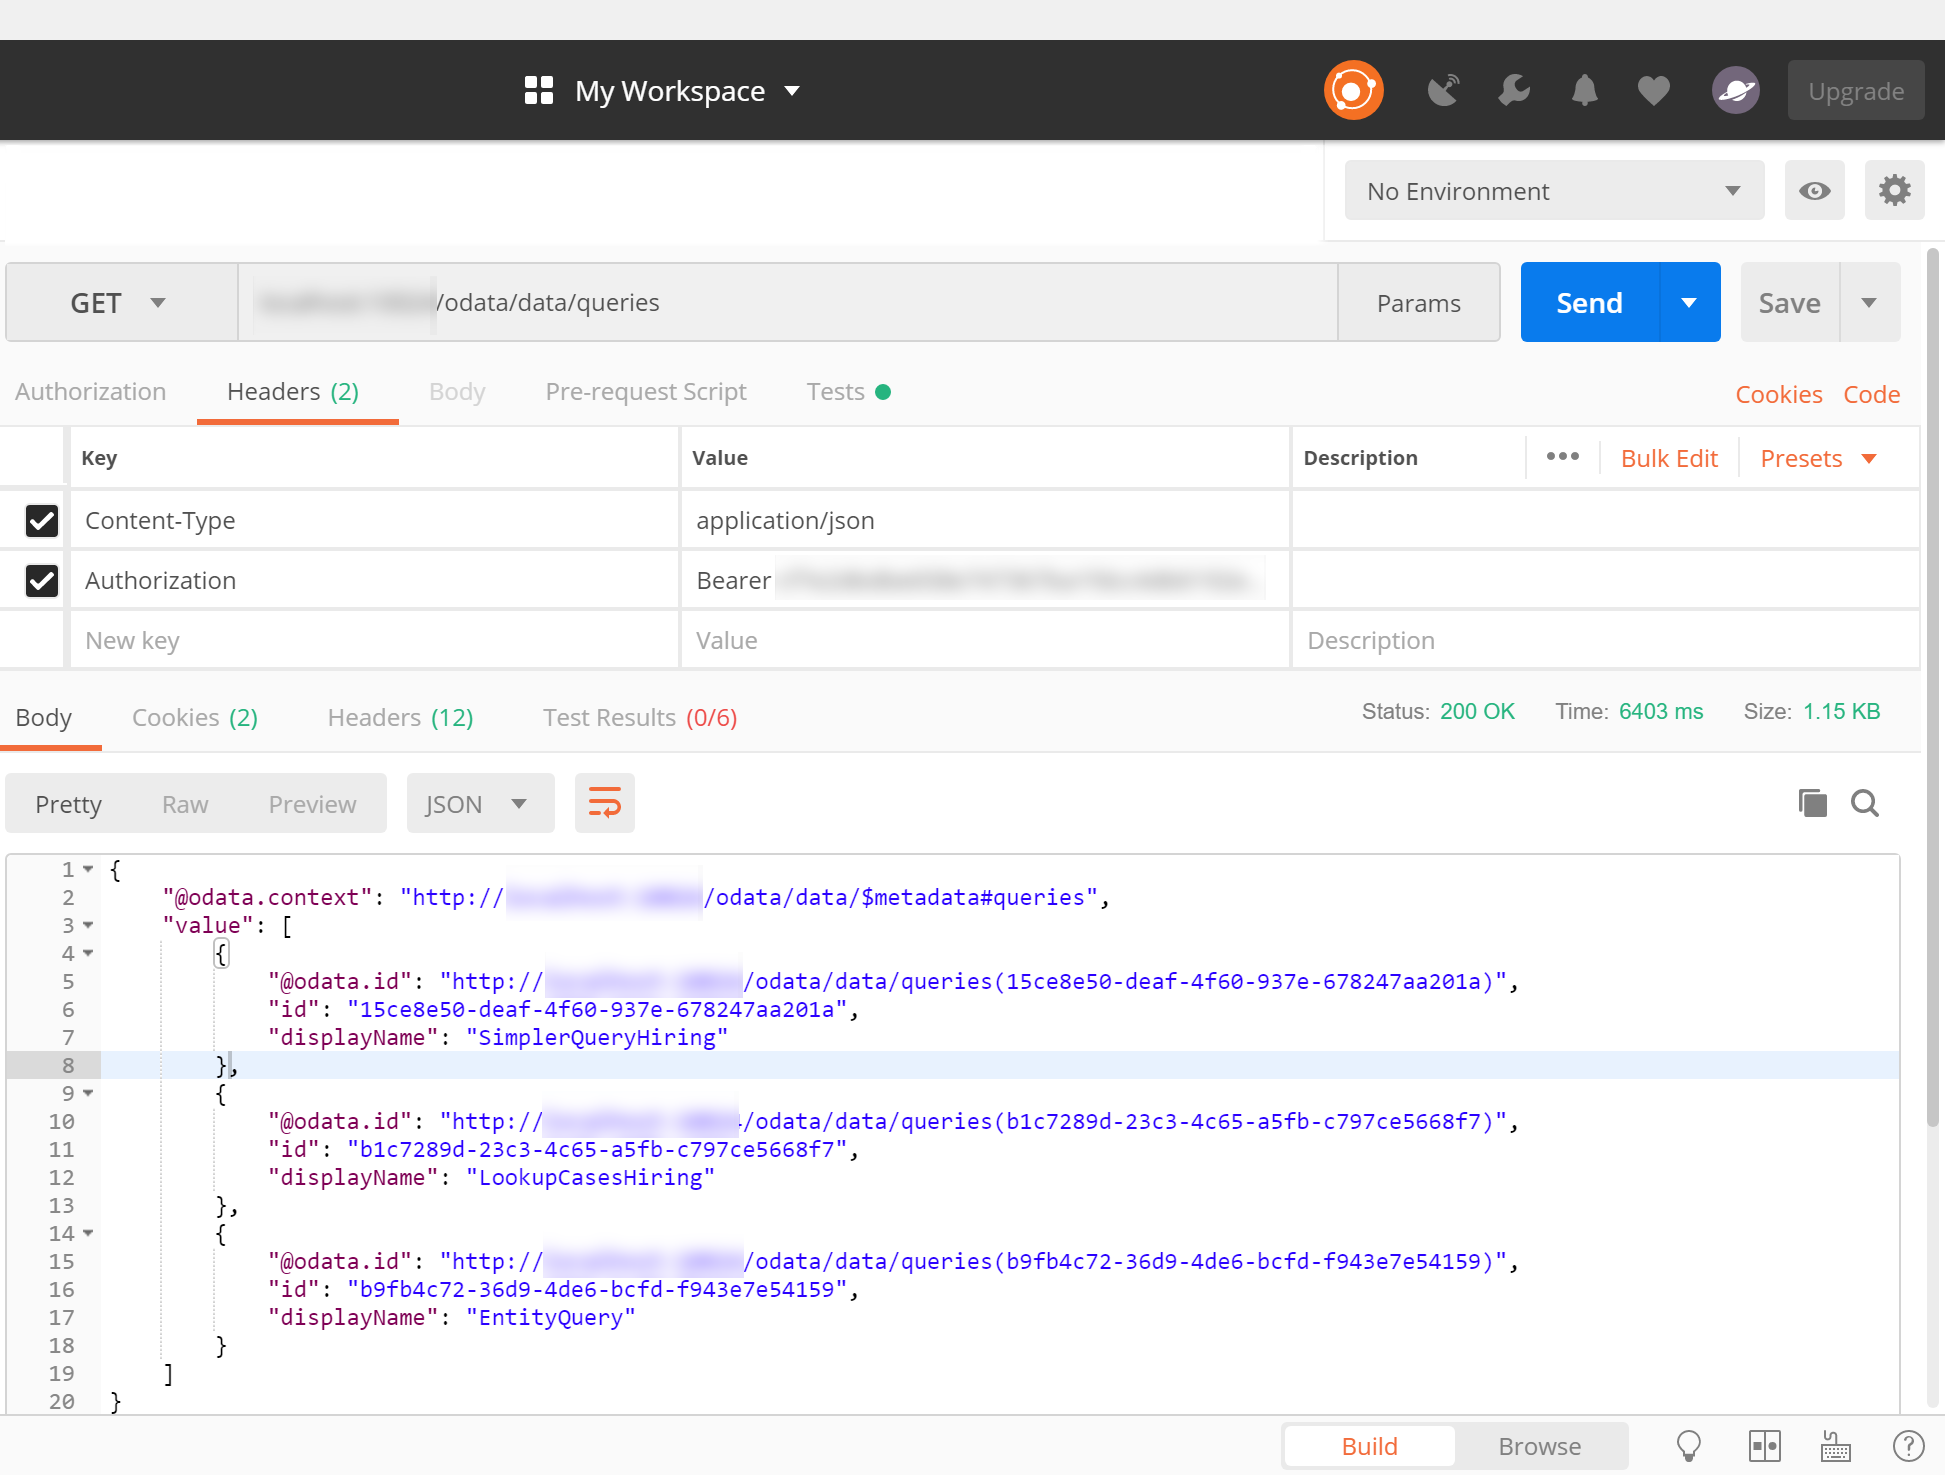Viewport: 1945px width, 1475px height.
Task: Select the No Environment dropdown
Action: [x=1550, y=189]
